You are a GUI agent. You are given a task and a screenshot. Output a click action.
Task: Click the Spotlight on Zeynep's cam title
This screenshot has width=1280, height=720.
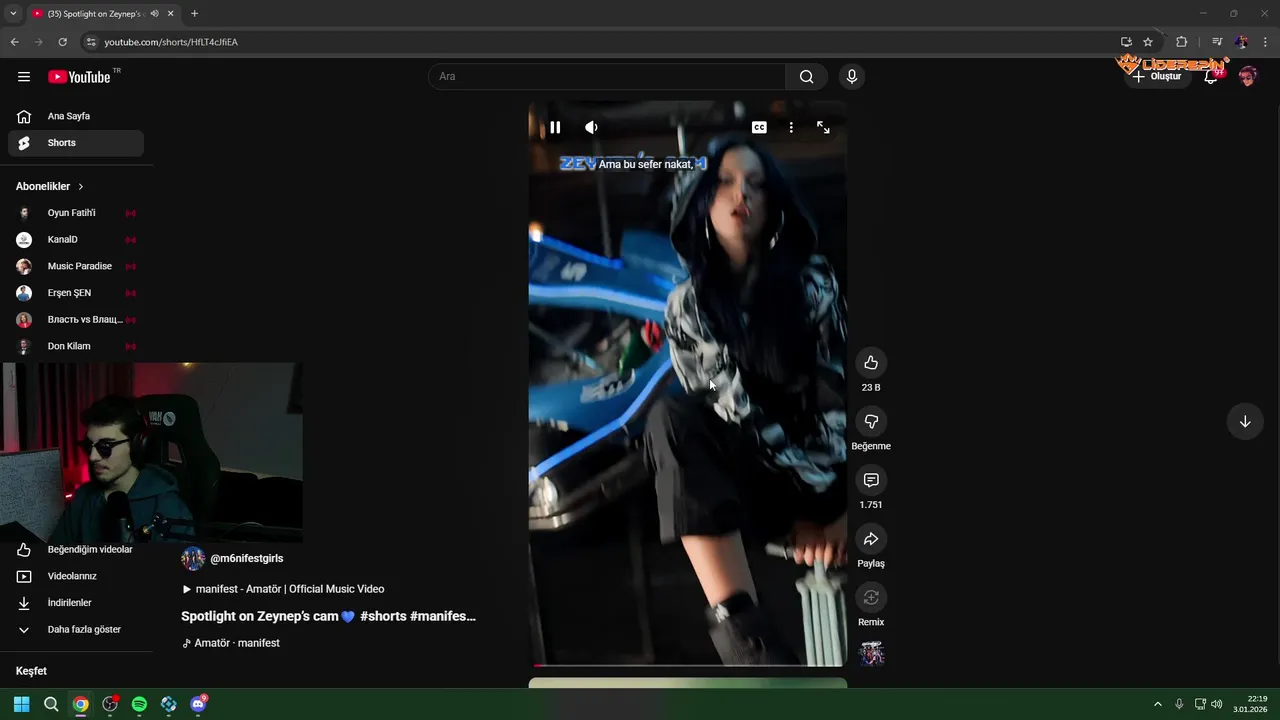click(328, 616)
